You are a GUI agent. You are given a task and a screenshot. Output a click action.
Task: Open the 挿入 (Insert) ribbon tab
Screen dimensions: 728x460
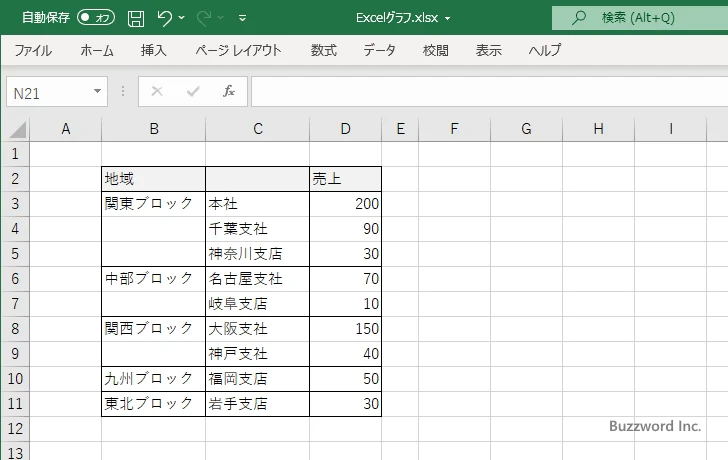coord(153,50)
